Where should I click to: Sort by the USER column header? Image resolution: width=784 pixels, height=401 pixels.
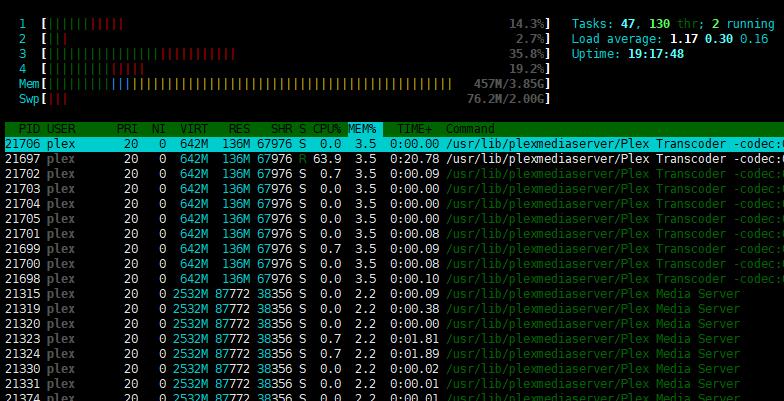pos(61,129)
